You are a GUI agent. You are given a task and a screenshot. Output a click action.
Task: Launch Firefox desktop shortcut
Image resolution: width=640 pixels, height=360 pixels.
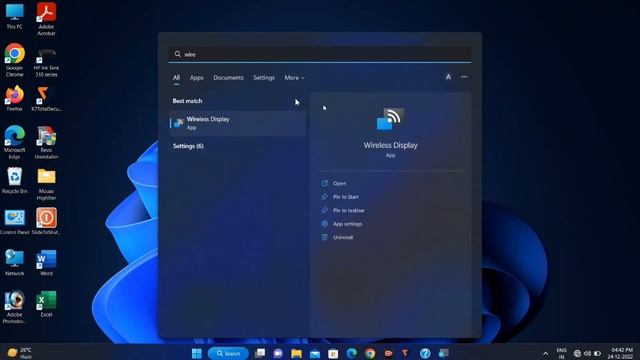[x=15, y=98]
